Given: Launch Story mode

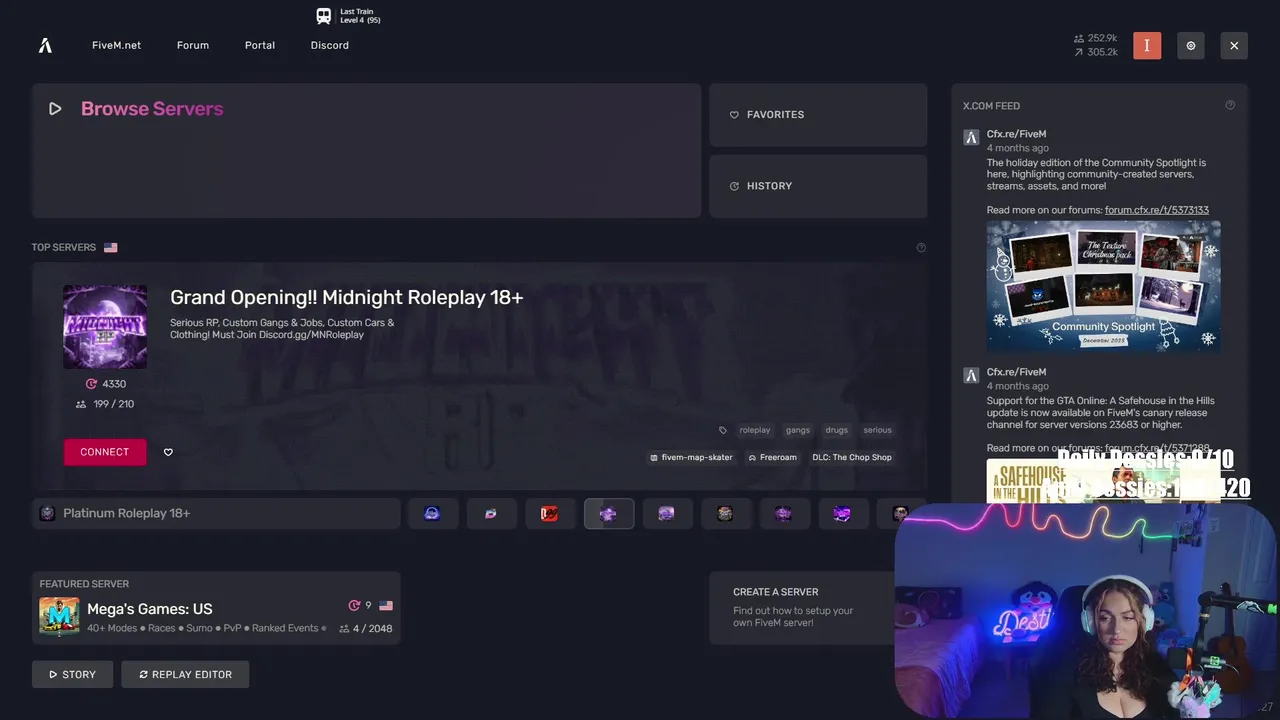Looking at the screenshot, I should click(x=73, y=674).
